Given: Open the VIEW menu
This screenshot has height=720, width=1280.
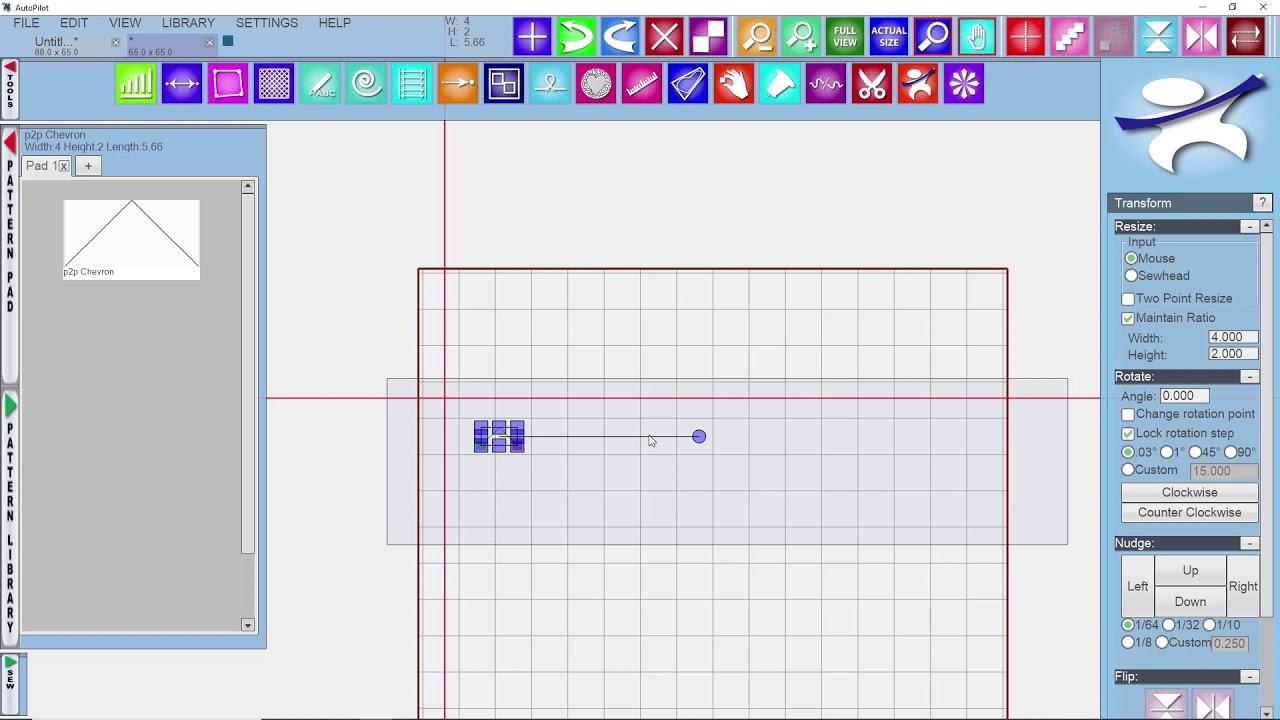Looking at the screenshot, I should pos(125,22).
